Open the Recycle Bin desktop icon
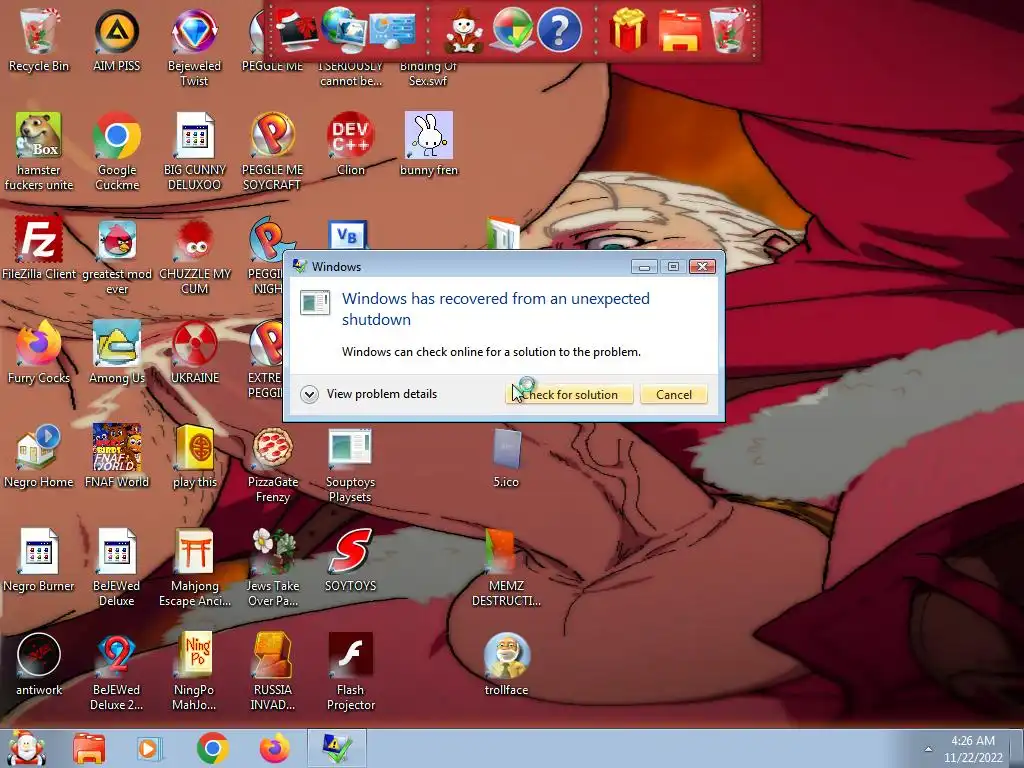 39,40
